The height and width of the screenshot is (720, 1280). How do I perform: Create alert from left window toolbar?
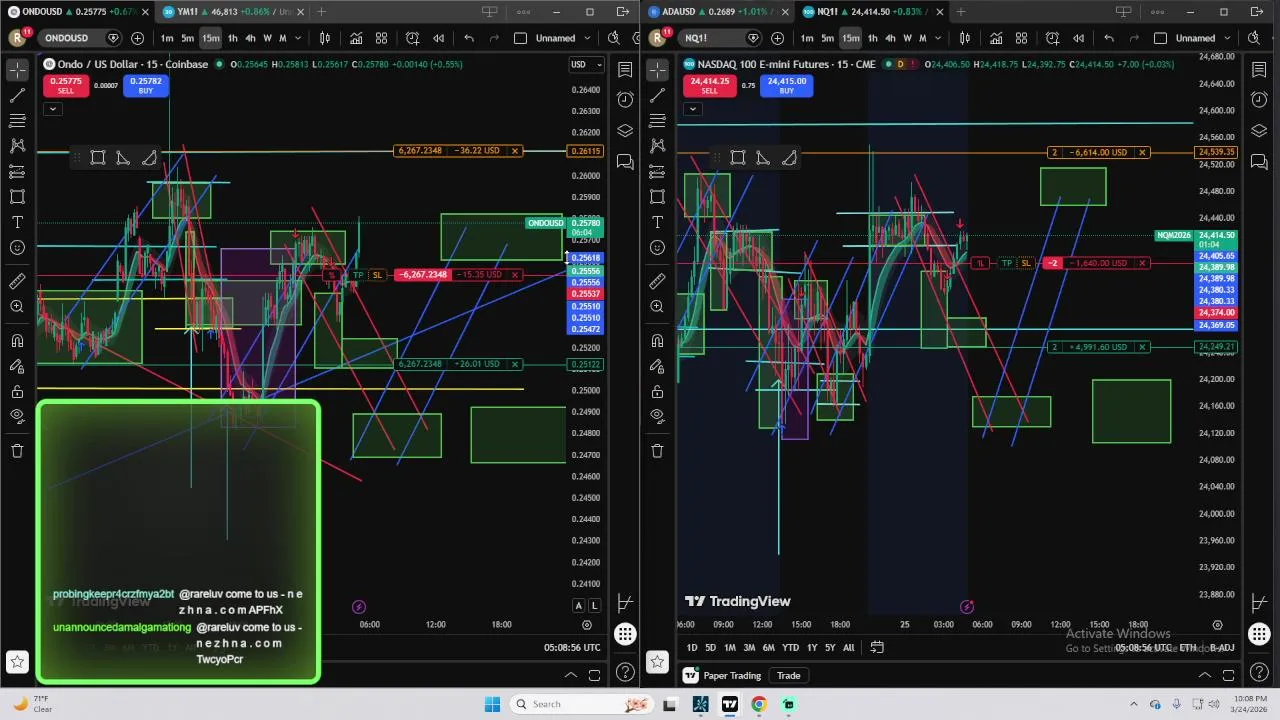coord(412,38)
